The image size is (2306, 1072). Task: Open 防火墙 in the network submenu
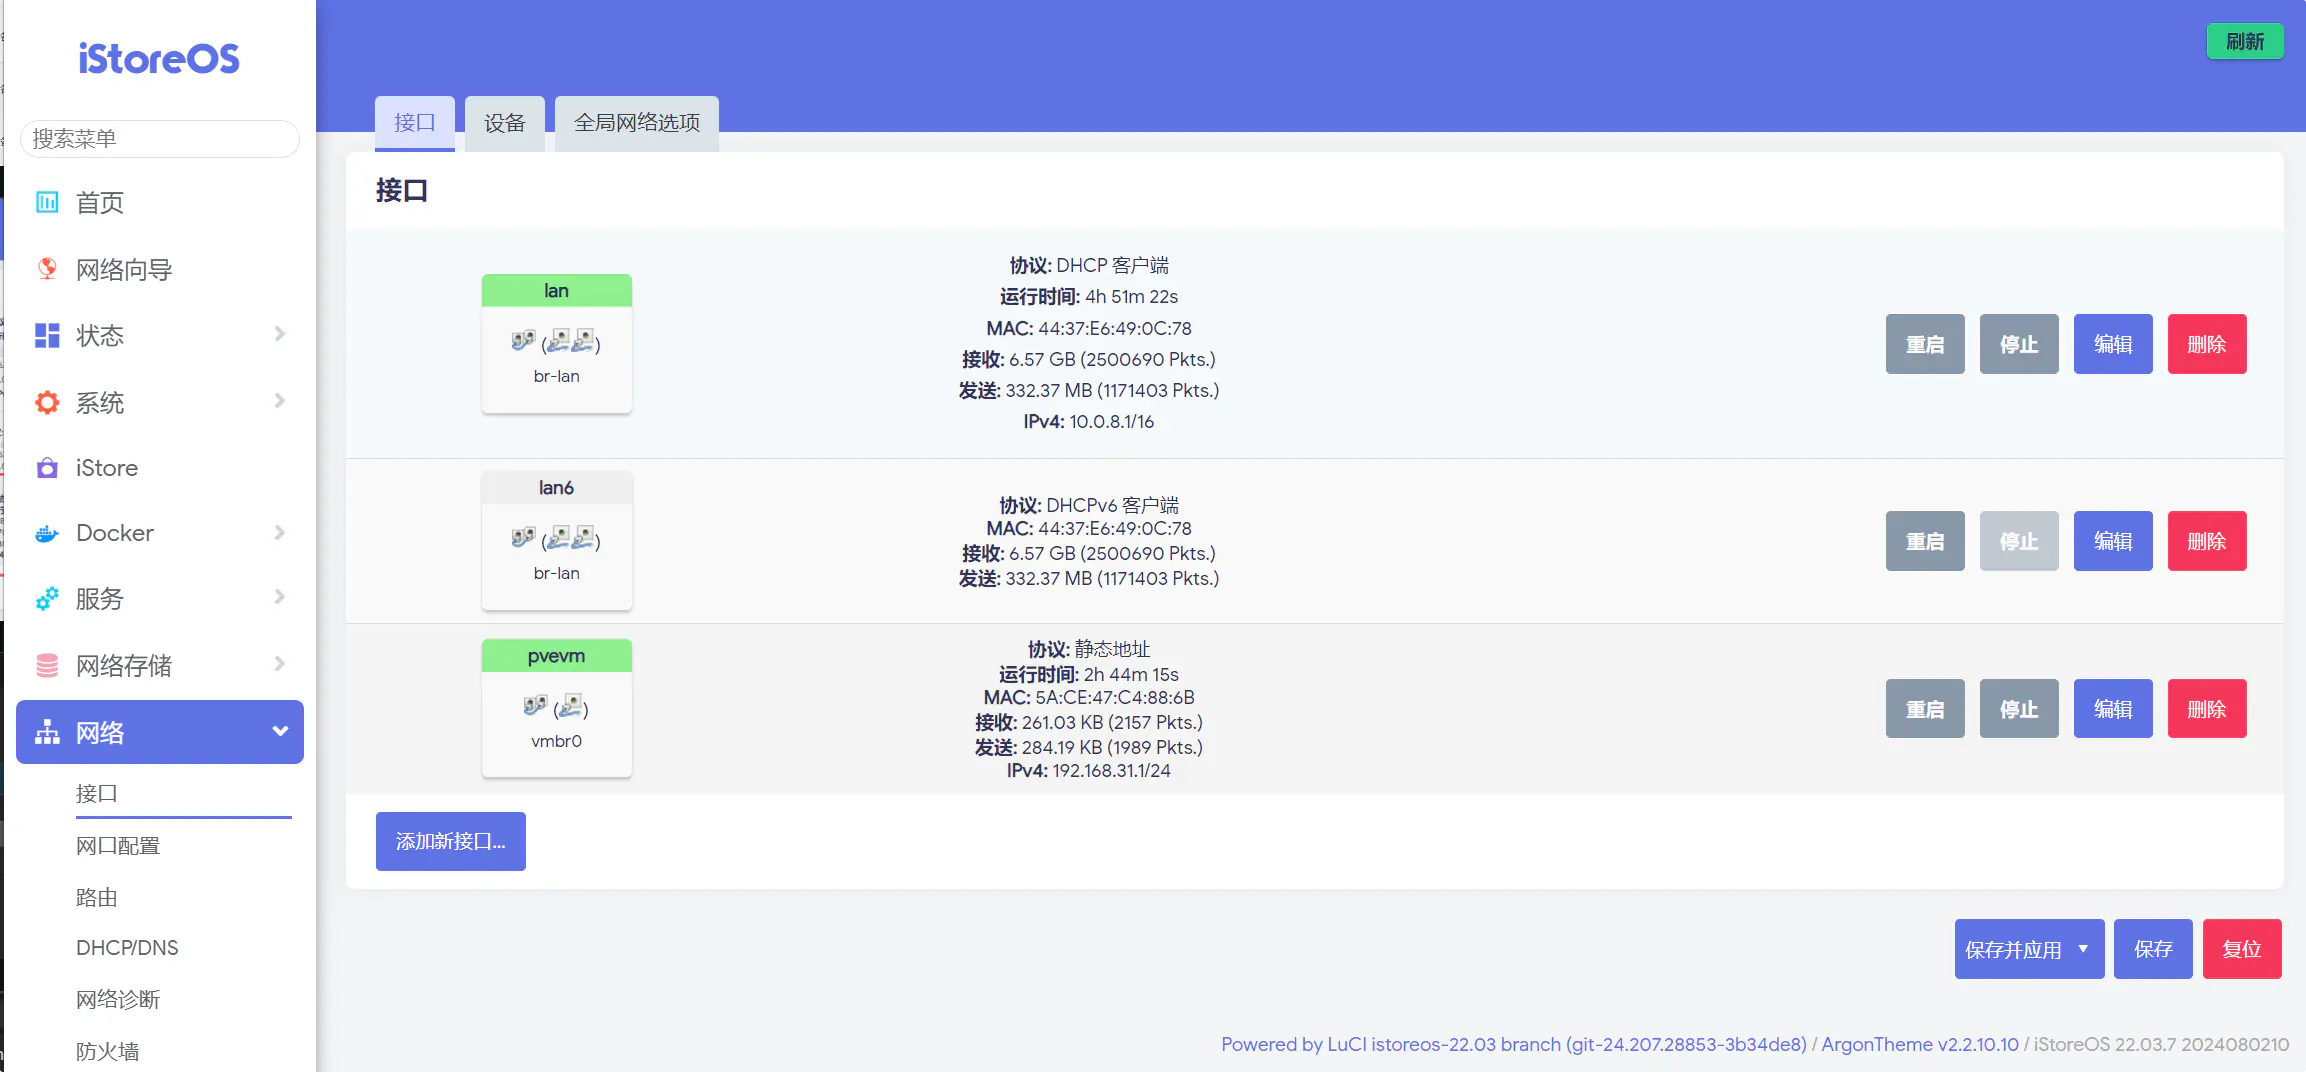click(x=108, y=1051)
